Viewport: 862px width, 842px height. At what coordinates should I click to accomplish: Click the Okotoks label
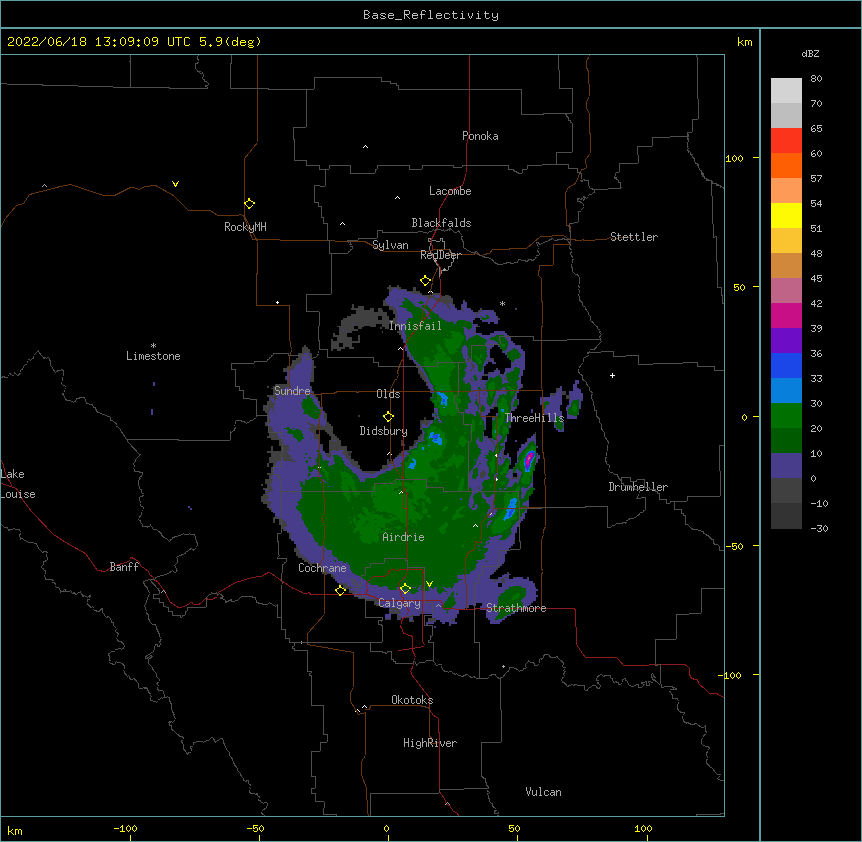[412, 700]
